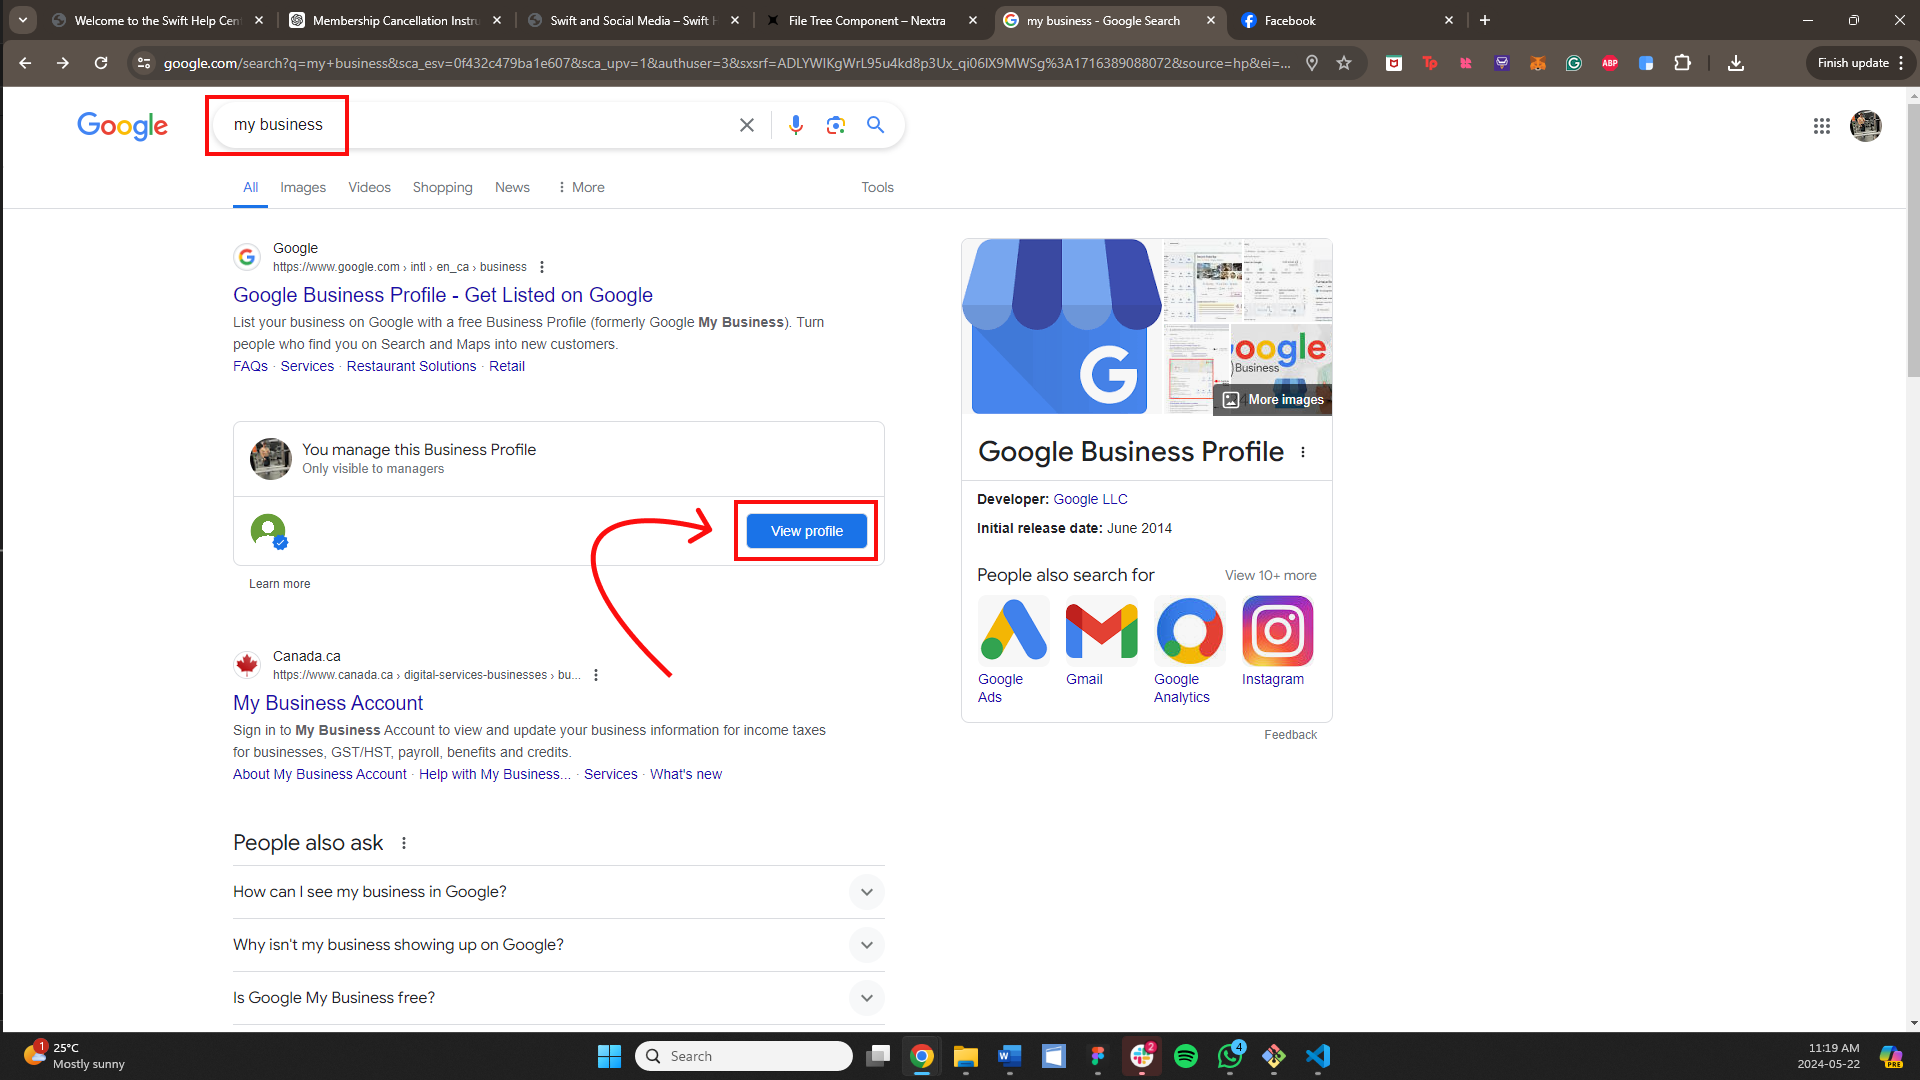Bookmark page with star icon
The width and height of the screenshot is (1920, 1080).
[x=1344, y=63]
